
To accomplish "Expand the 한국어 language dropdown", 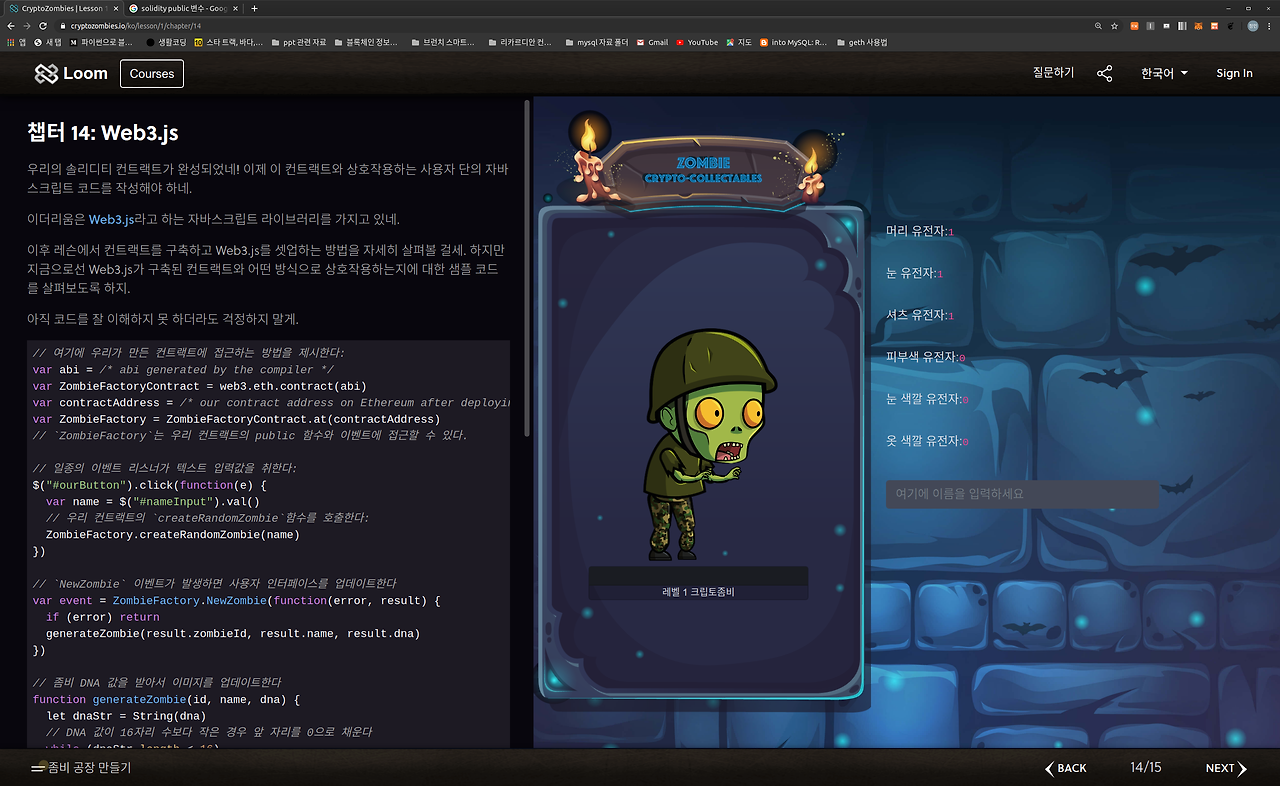I will pyautogui.click(x=1164, y=73).
